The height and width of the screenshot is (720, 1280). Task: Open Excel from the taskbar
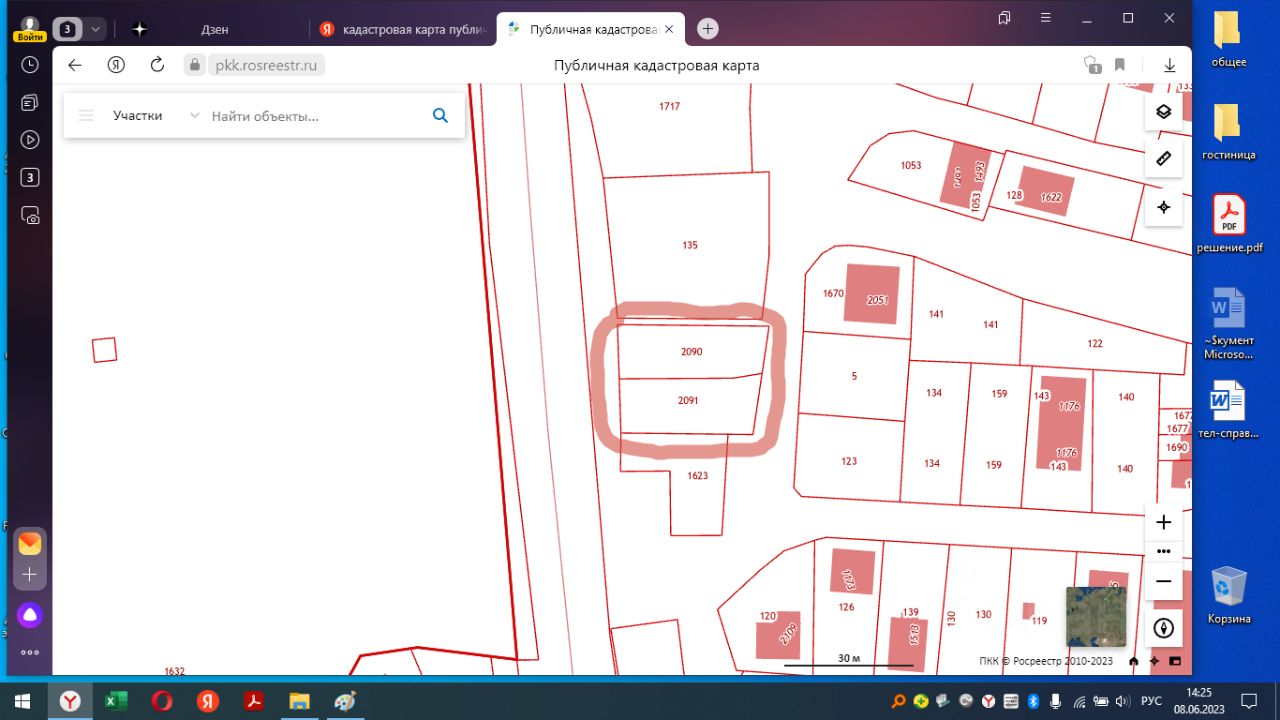pyautogui.click(x=116, y=701)
